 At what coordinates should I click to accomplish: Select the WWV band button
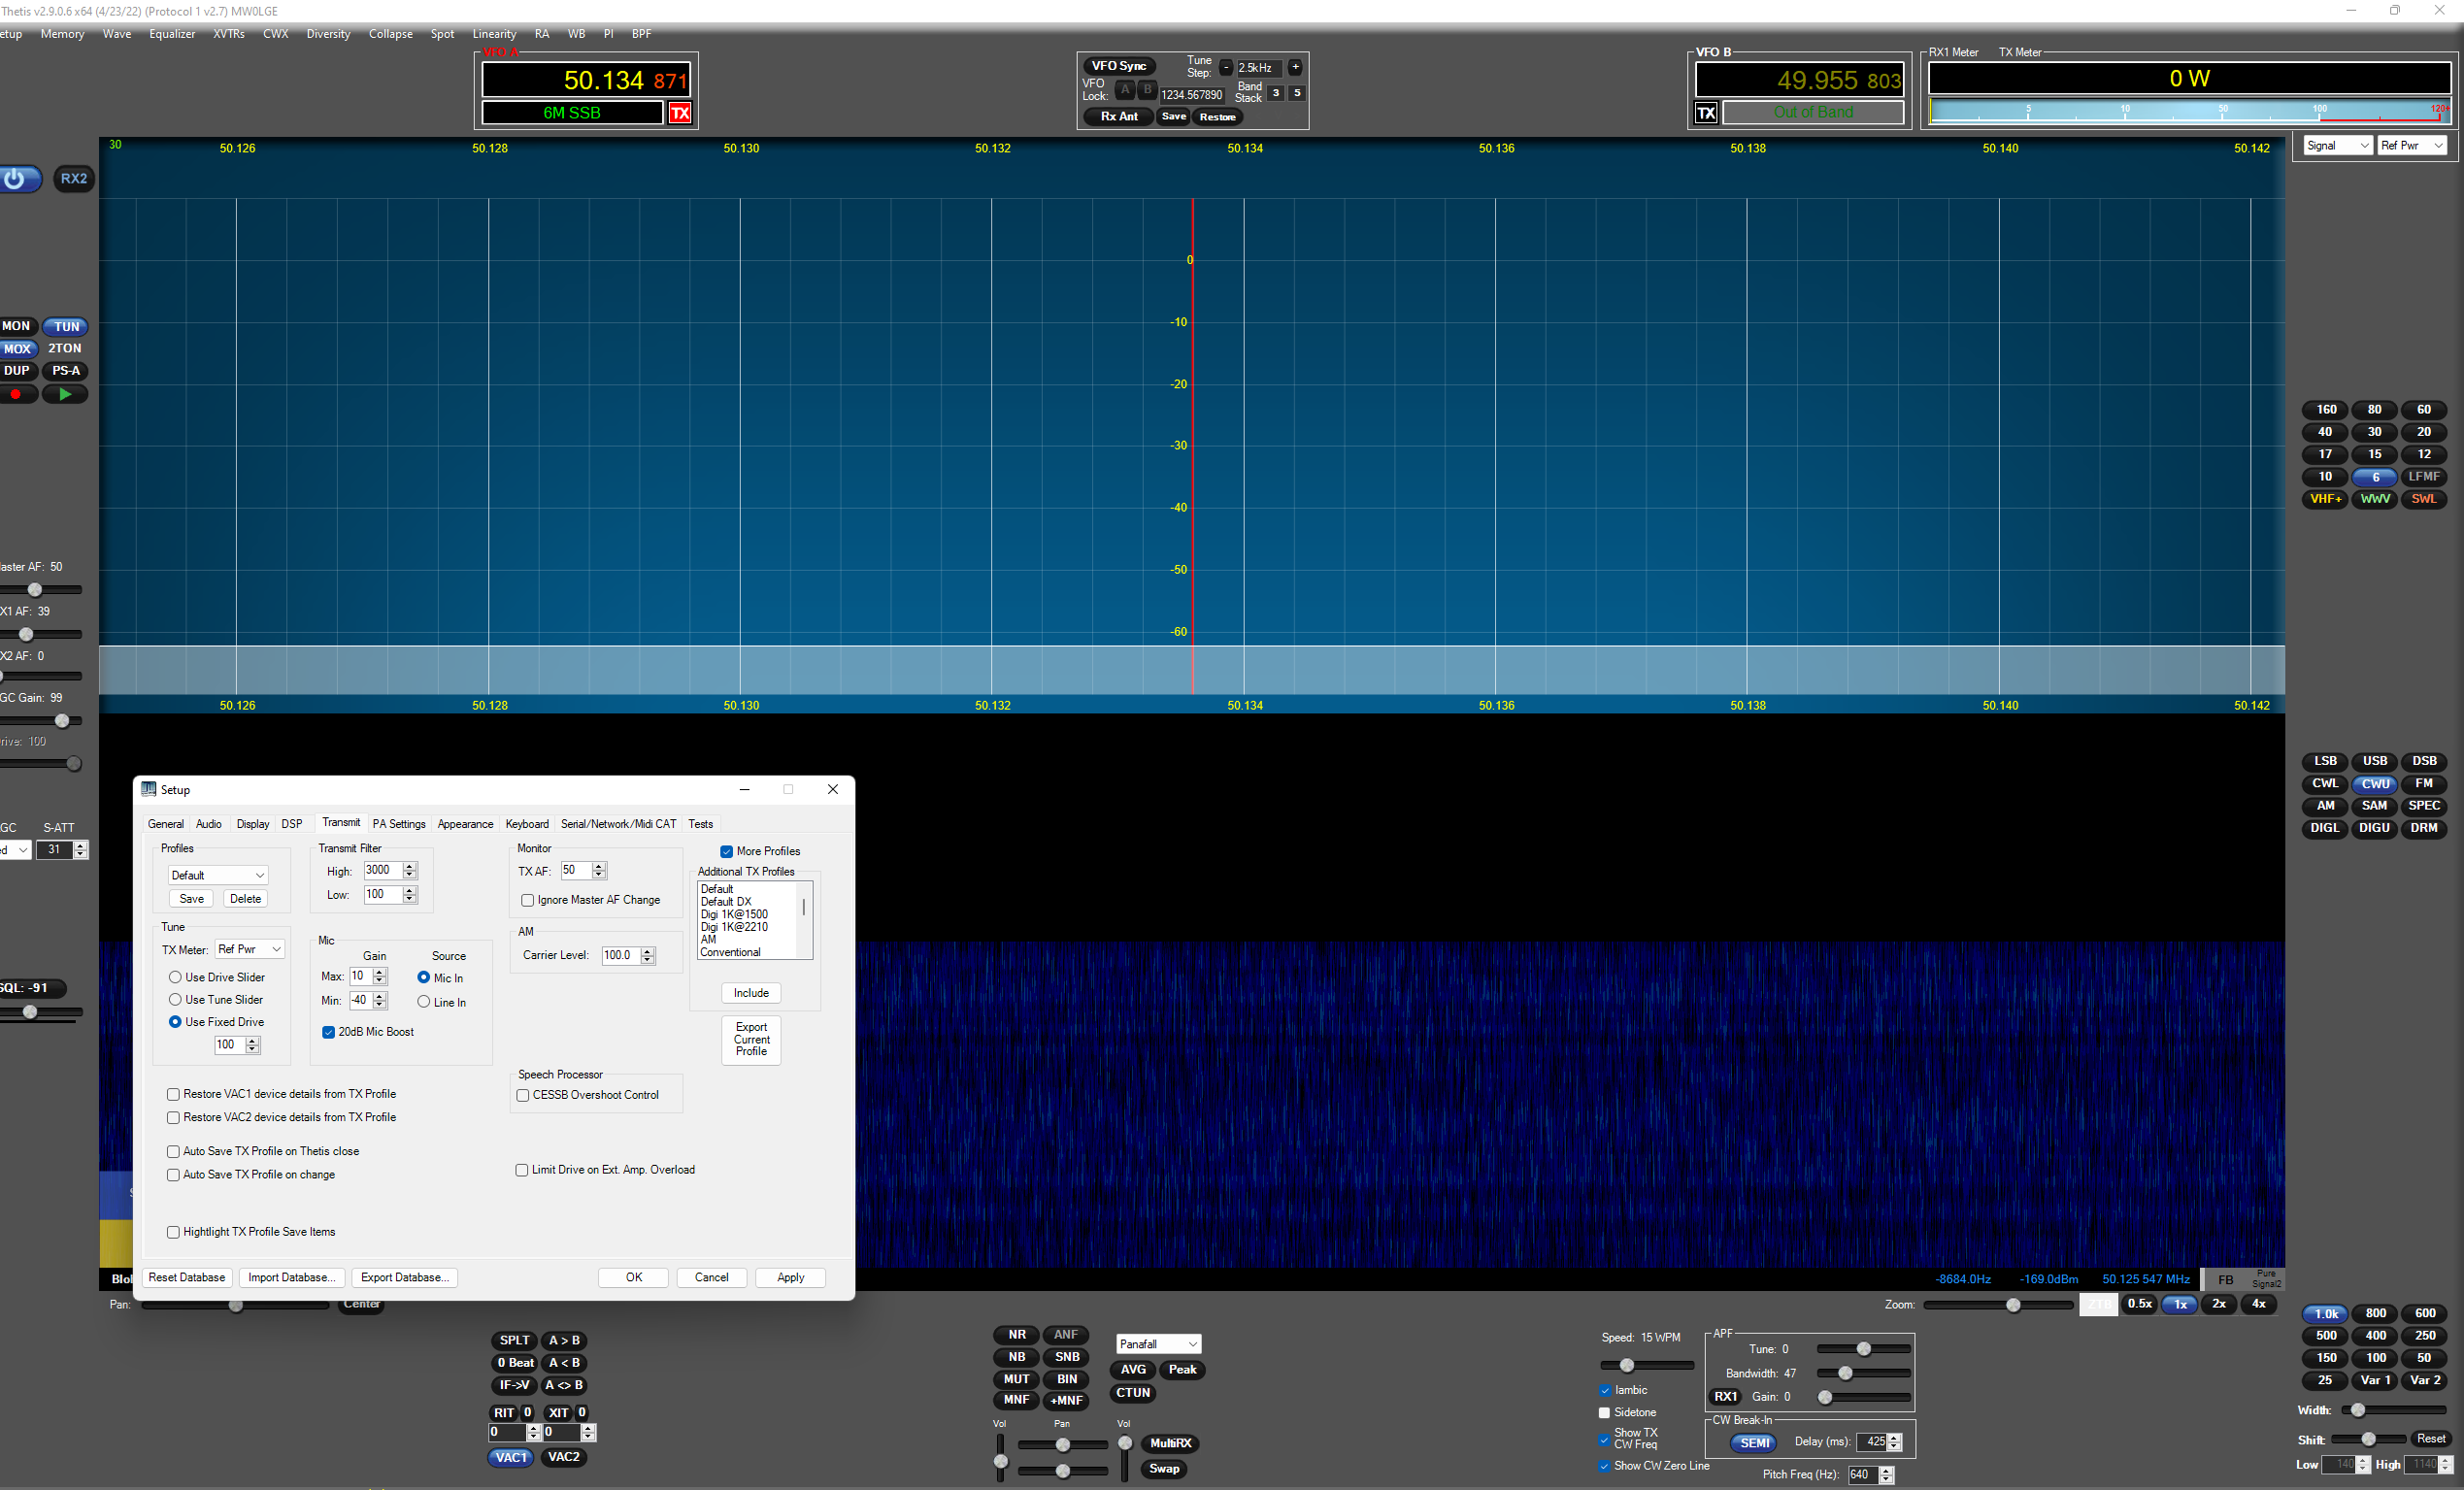[x=2376, y=499]
